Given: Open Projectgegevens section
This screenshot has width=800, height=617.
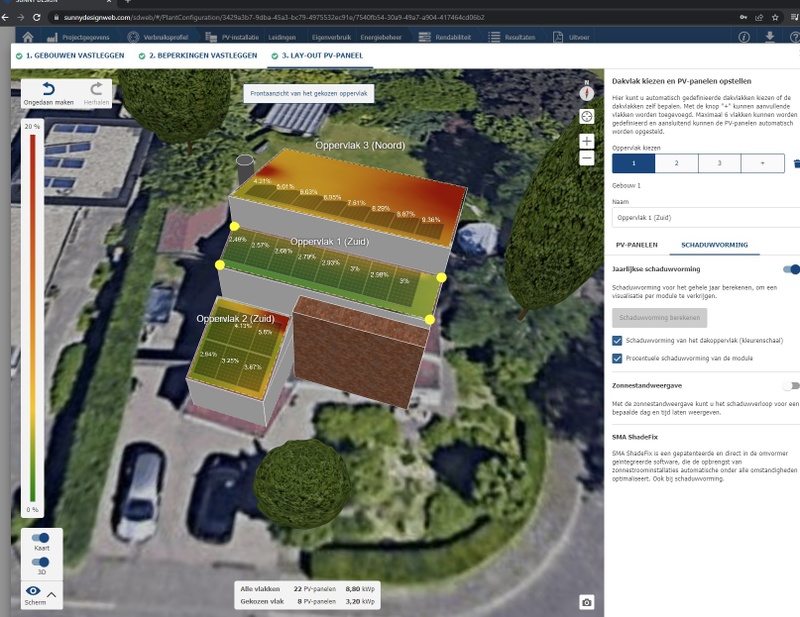Looking at the screenshot, I should tap(78, 37).
